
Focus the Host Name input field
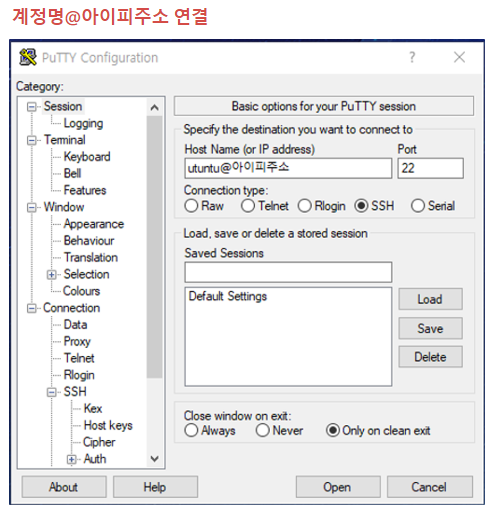(288, 168)
